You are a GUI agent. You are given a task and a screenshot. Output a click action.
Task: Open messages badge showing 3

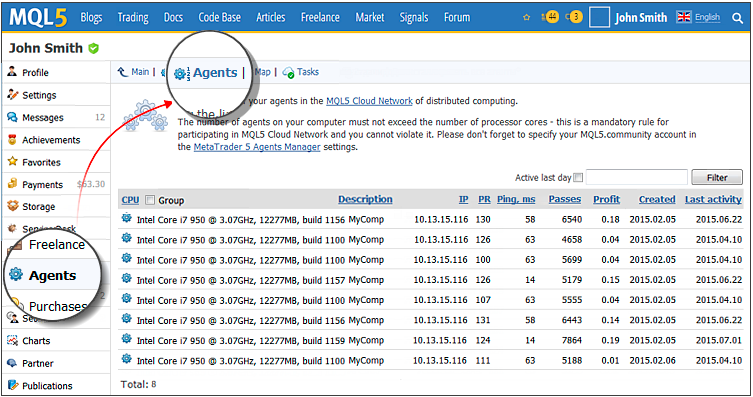click(574, 17)
